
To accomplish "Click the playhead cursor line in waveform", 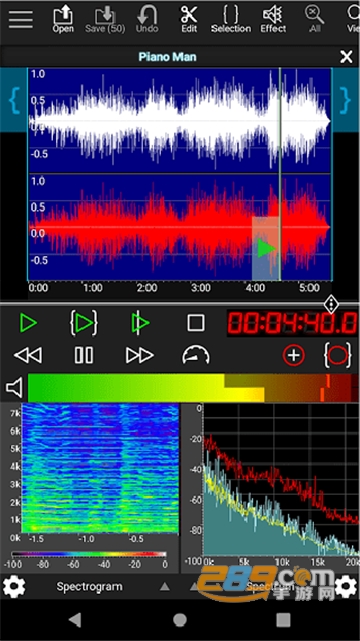I will tap(280, 174).
